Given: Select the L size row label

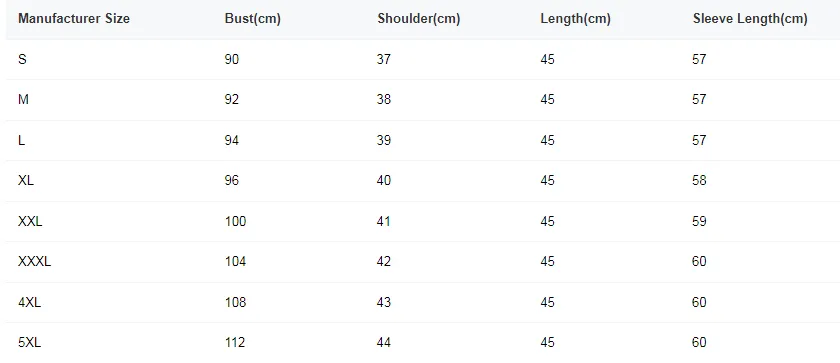Looking at the screenshot, I should pos(21,140).
